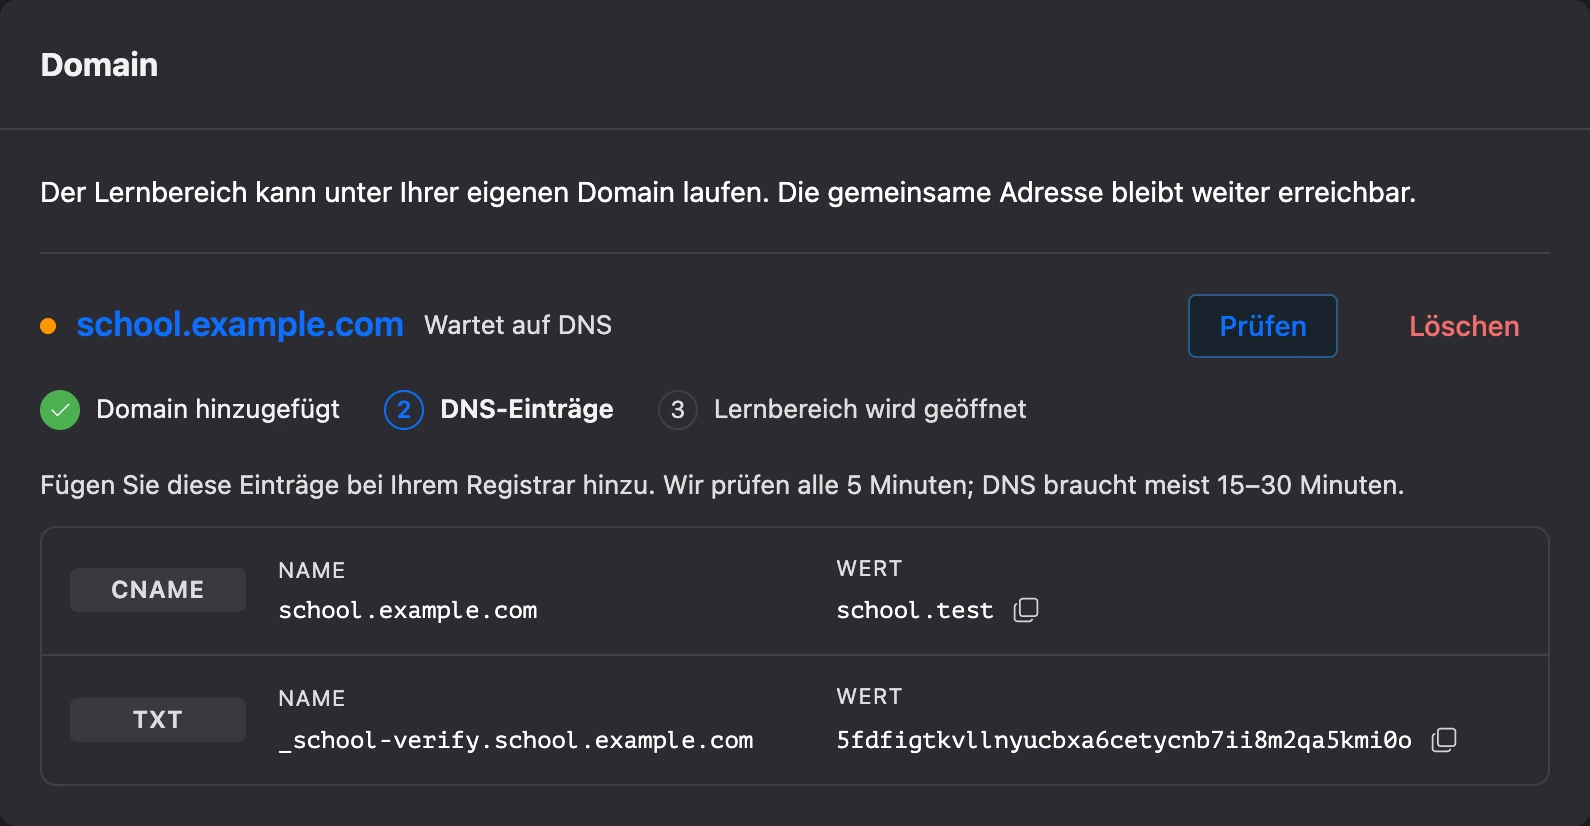Copy the TXT verification value
1590x826 pixels.
[1444, 740]
